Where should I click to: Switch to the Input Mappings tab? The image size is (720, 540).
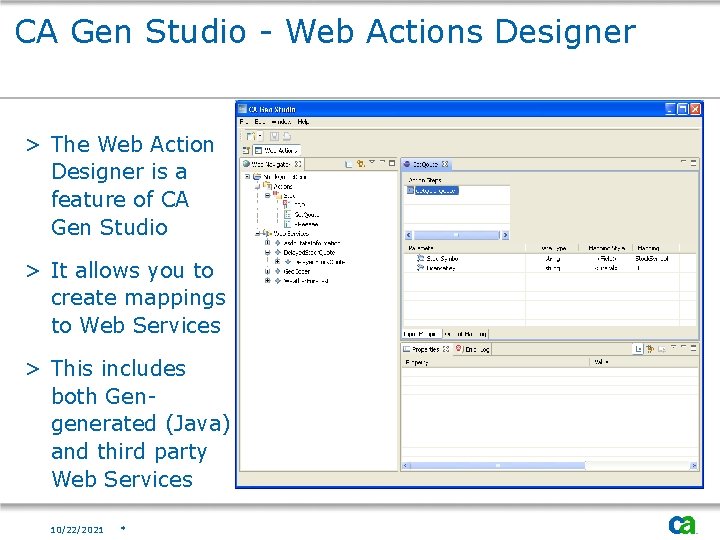click(422, 334)
